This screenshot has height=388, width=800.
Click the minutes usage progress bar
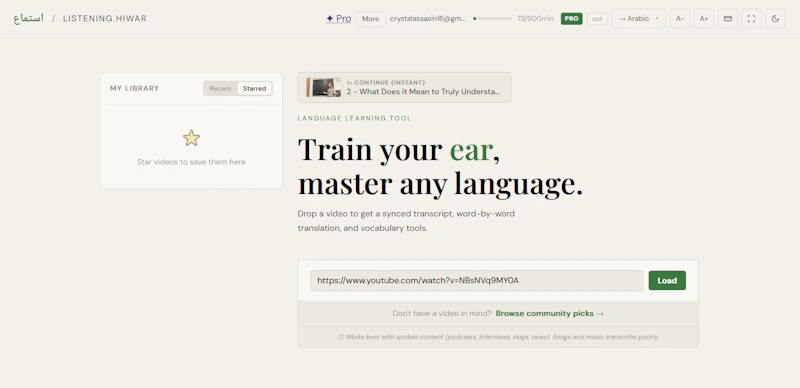492,18
